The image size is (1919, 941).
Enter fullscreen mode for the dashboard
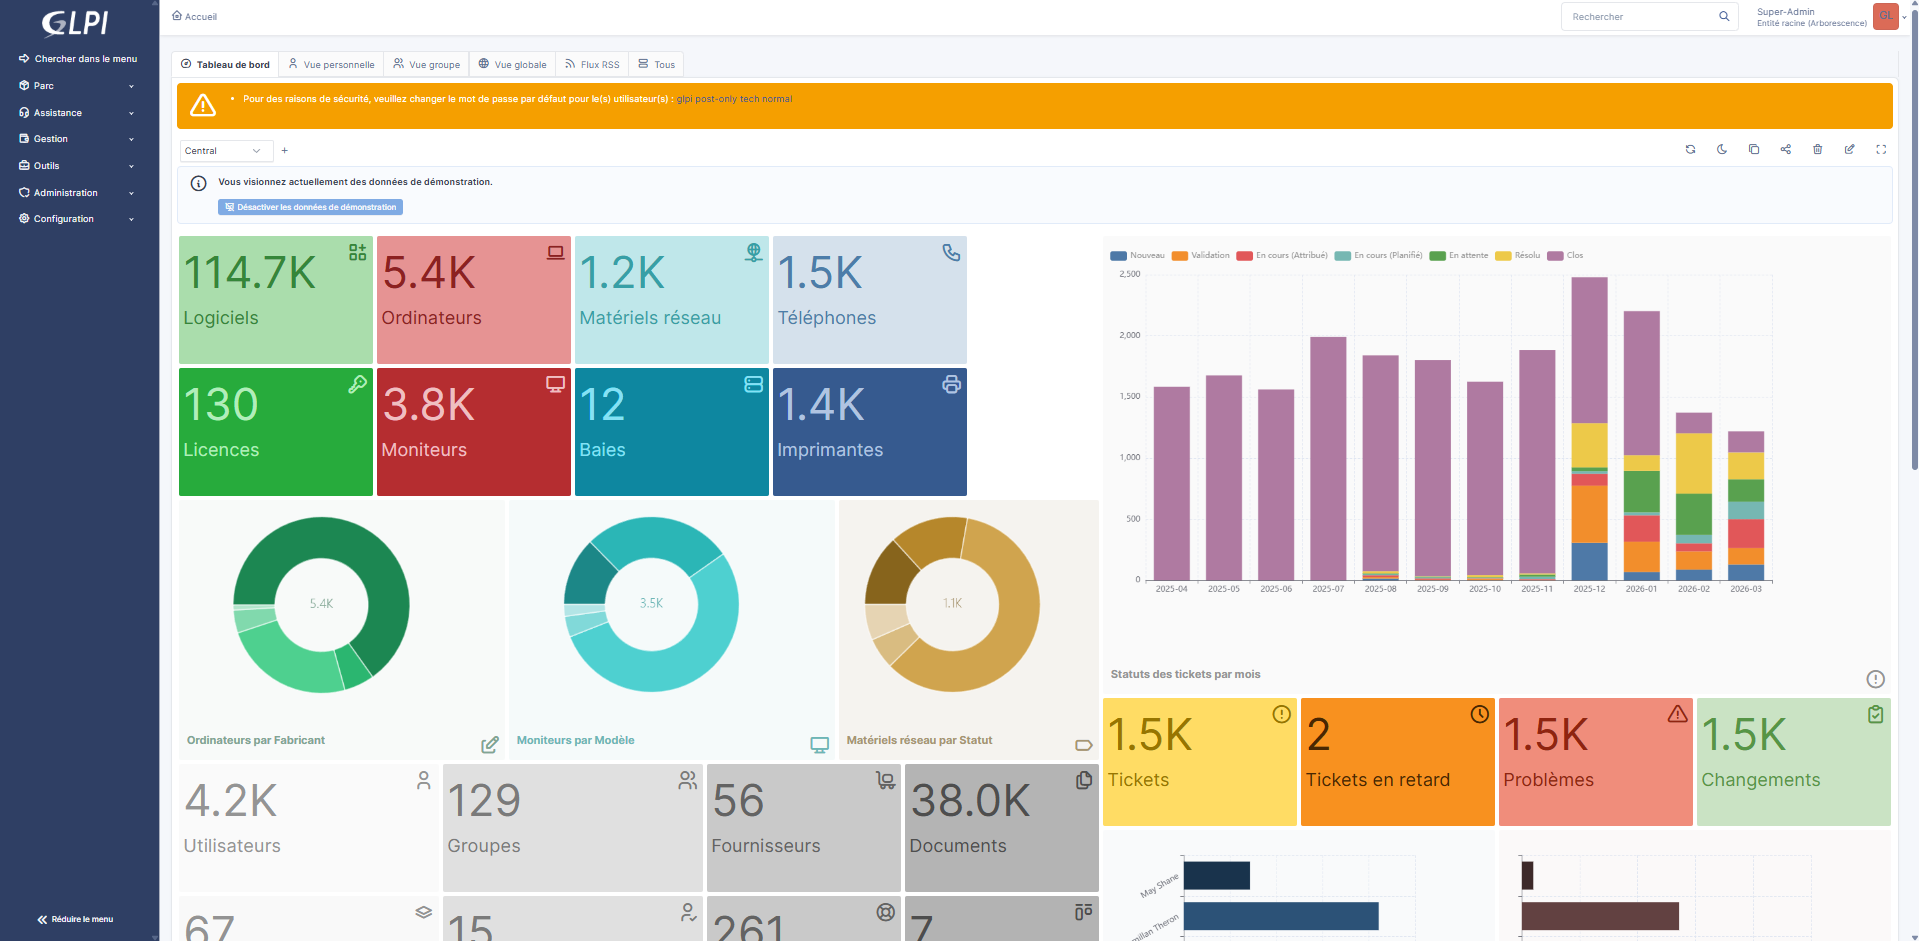[1881, 149]
